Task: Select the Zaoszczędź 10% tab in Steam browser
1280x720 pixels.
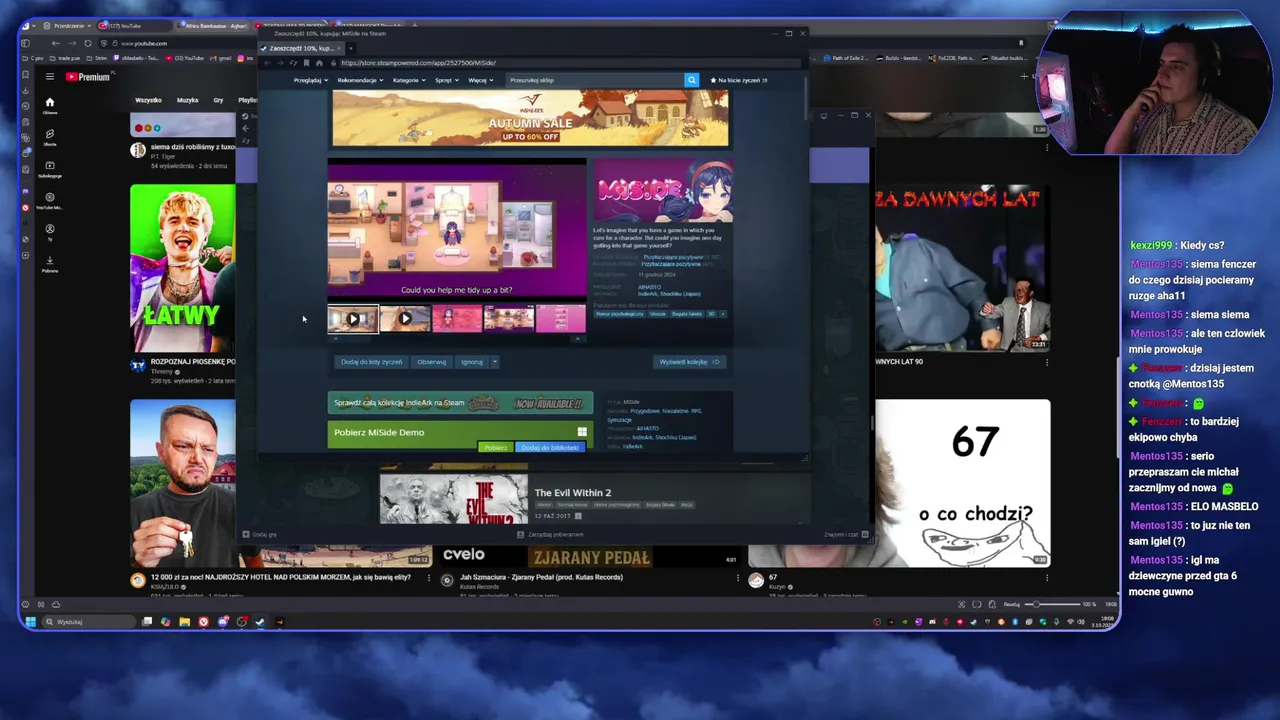Action: [304, 48]
